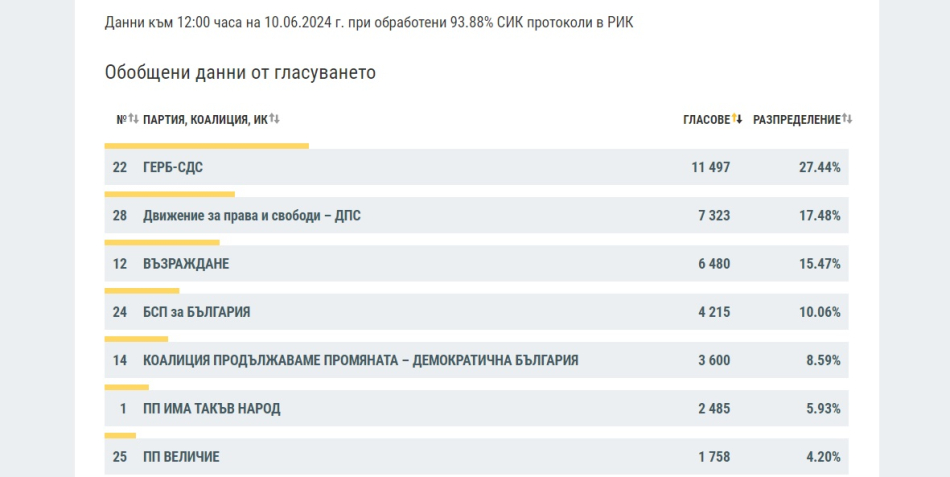Click the ВЪЗРАЖДАНЕ party name
The width and height of the screenshot is (950, 477).
click(x=186, y=264)
